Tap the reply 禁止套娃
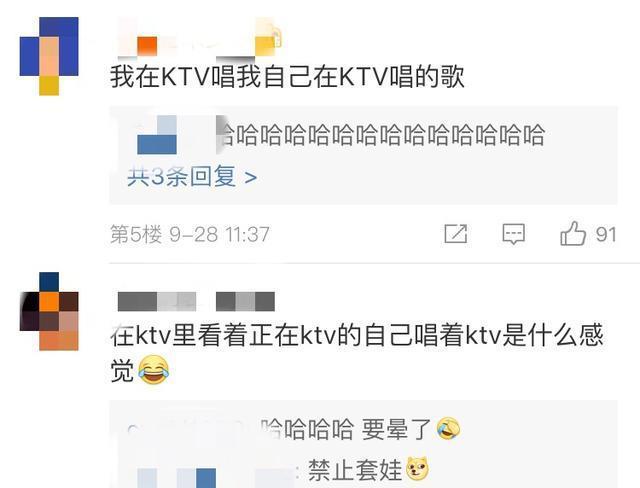This screenshot has height=488, width=640. [x=355, y=470]
